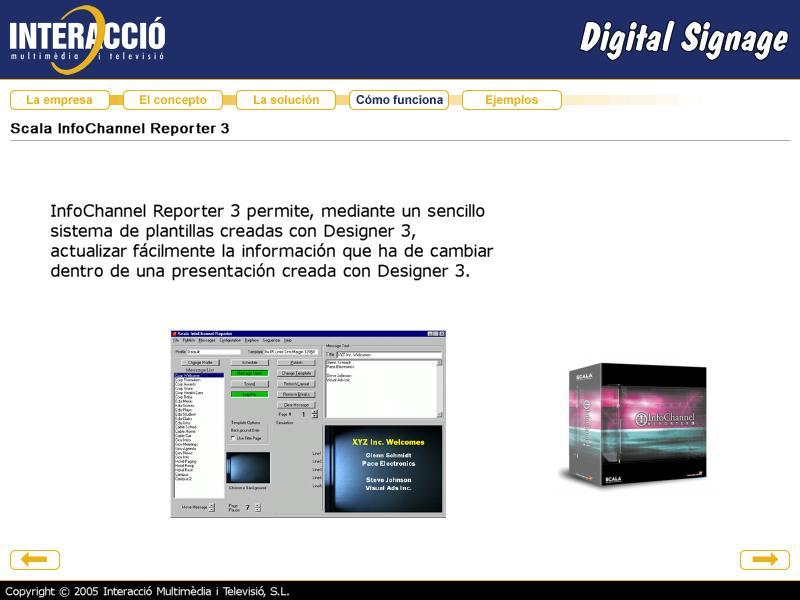The height and width of the screenshot is (600, 800).
Task: Open the Ejemplos tab
Action: (x=511, y=100)
